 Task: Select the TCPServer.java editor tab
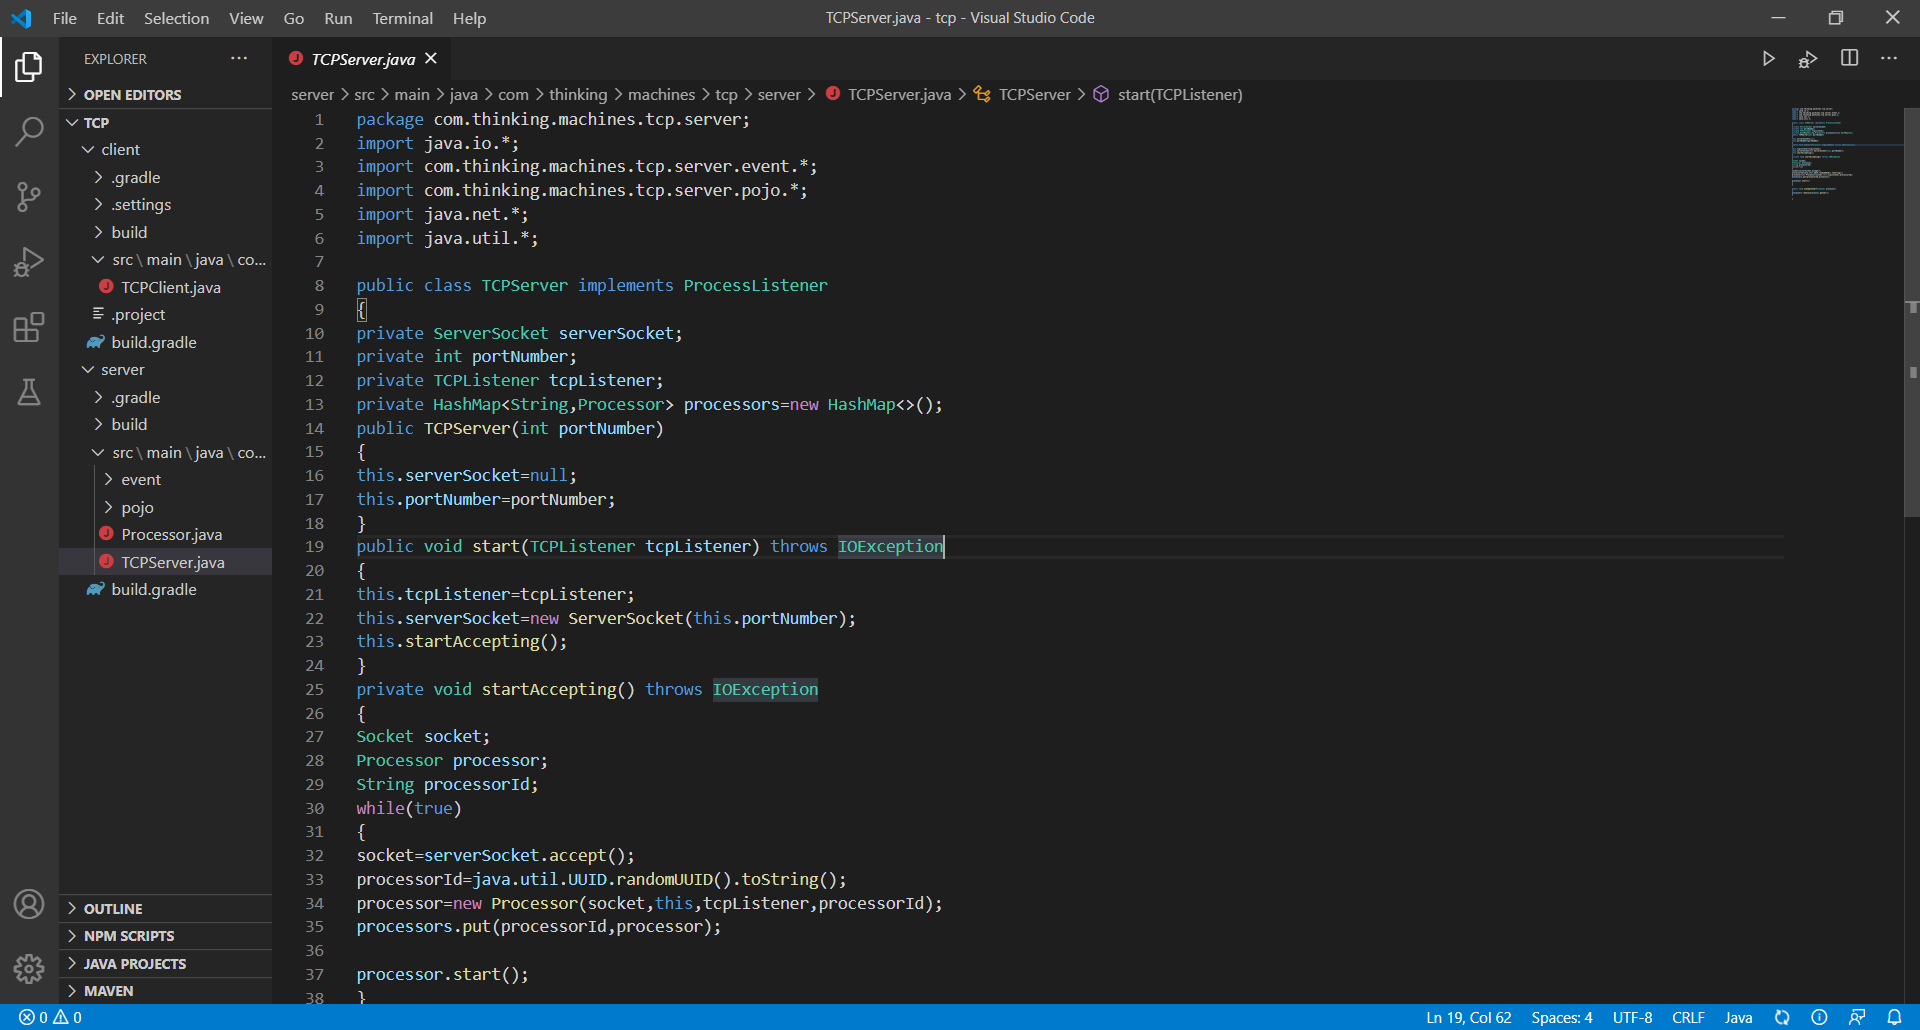coord(363,59)
